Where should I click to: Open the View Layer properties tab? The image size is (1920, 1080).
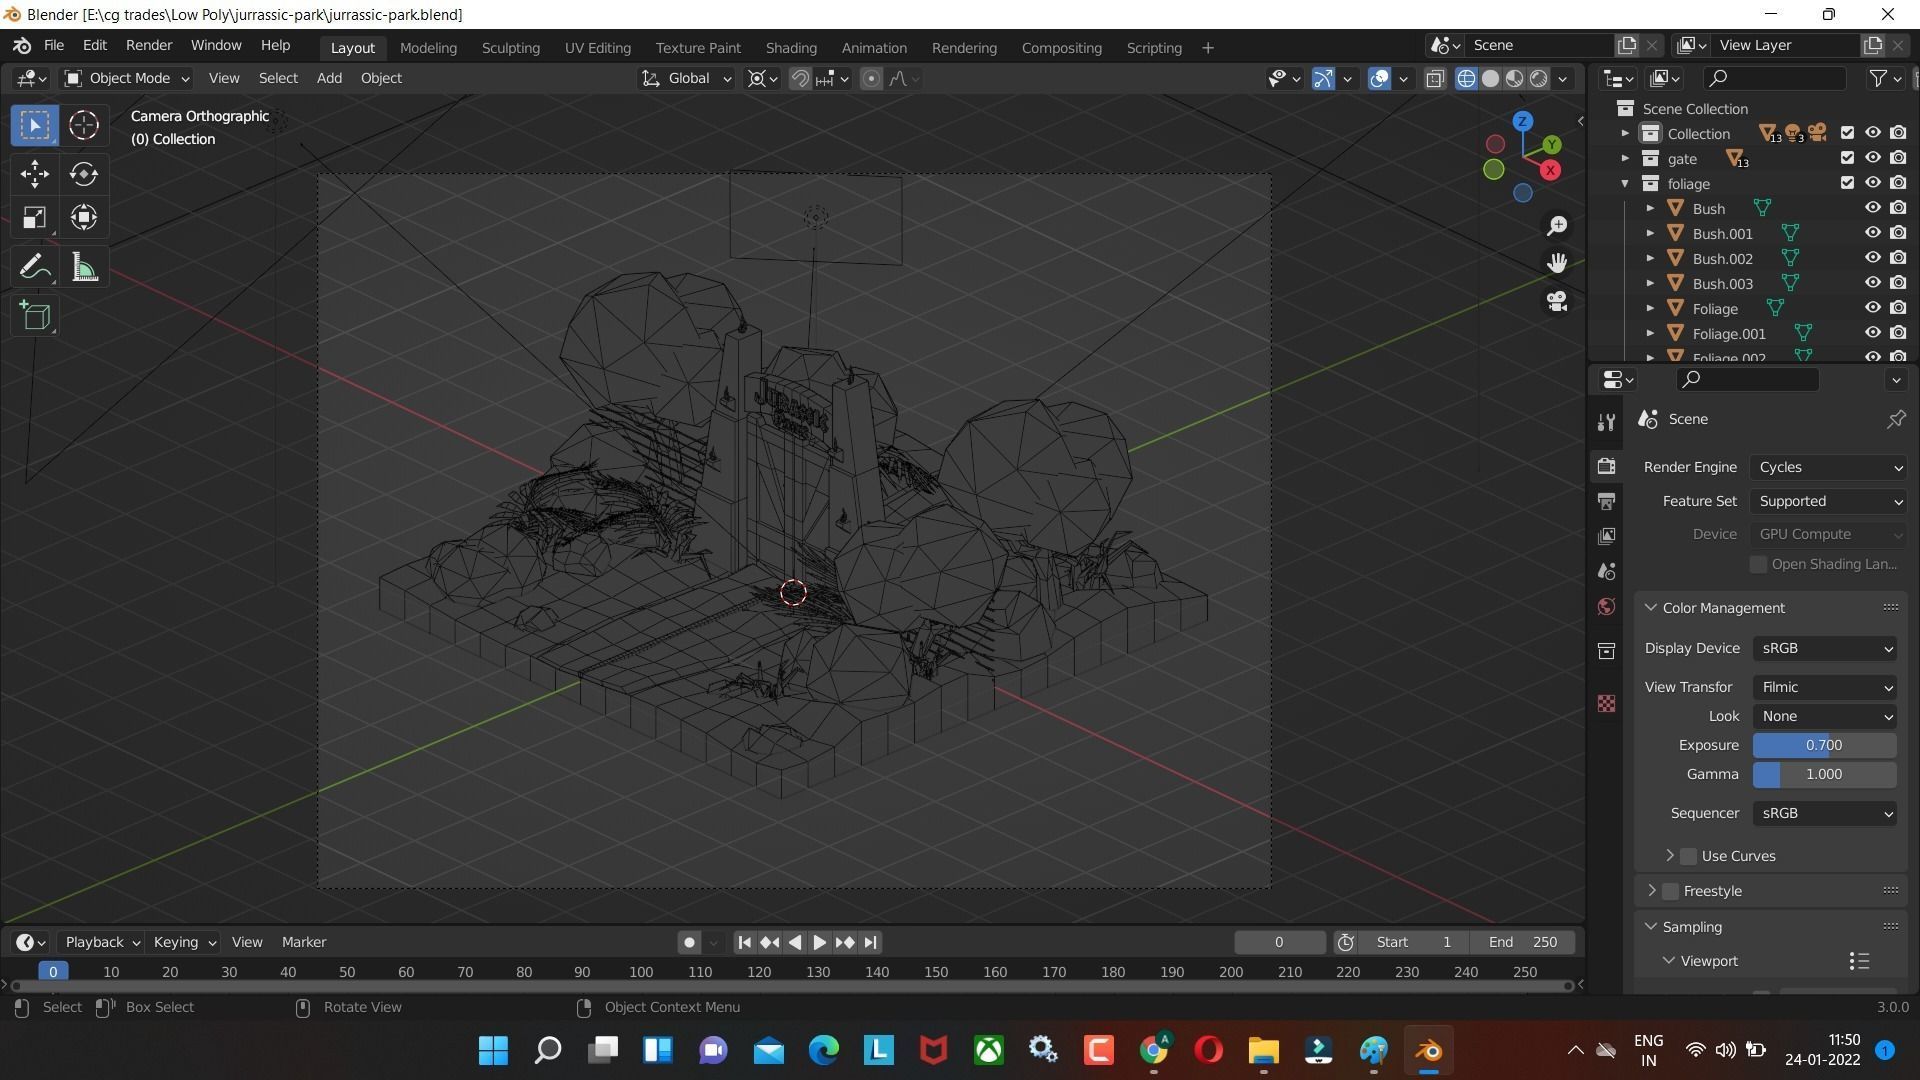(x=1607, y=536)
